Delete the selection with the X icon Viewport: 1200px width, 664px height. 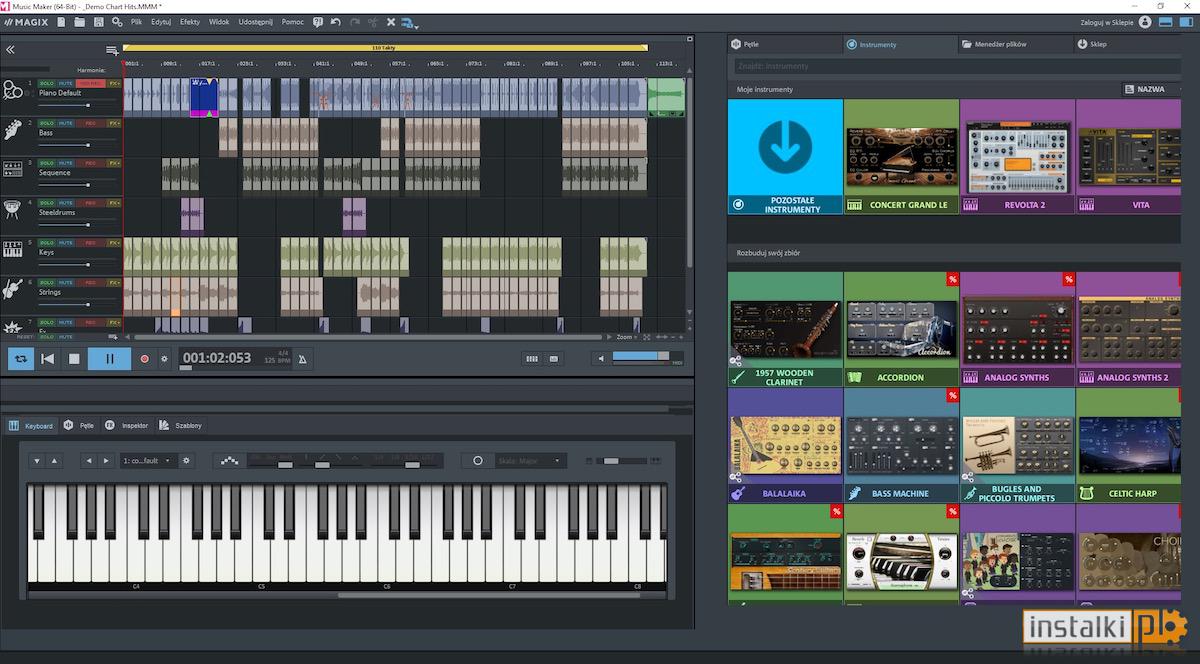point(391,22)
